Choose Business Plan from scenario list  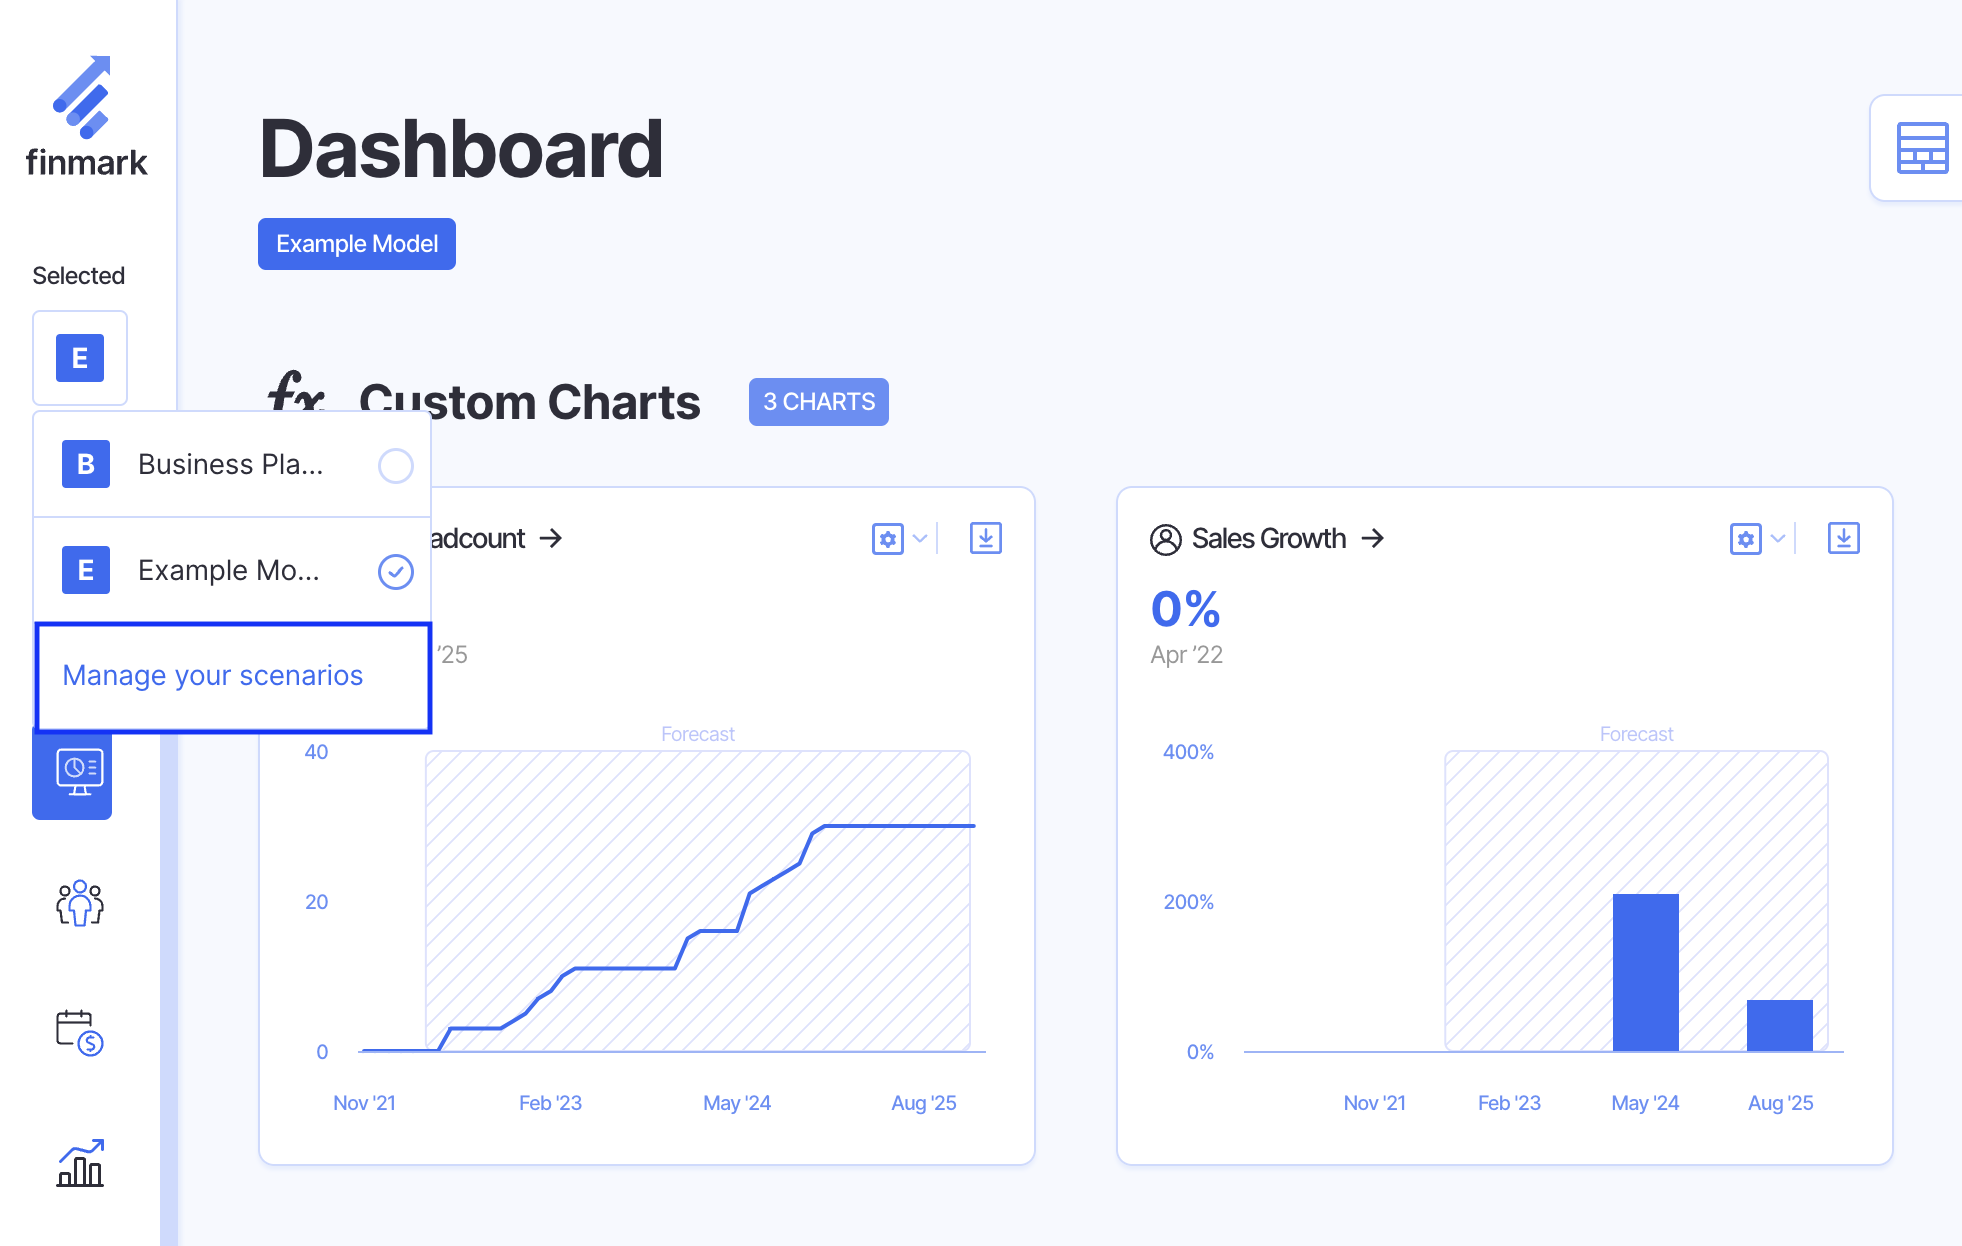pos(230,465)
